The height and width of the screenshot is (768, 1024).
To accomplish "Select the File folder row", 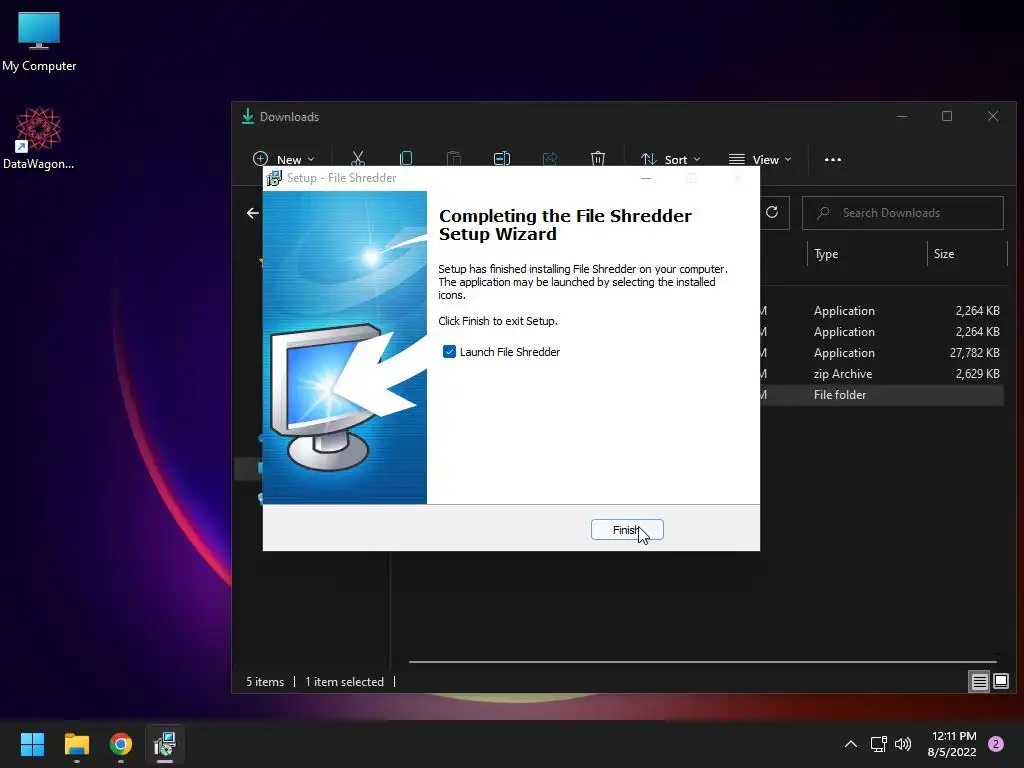I will pos(882,394).
